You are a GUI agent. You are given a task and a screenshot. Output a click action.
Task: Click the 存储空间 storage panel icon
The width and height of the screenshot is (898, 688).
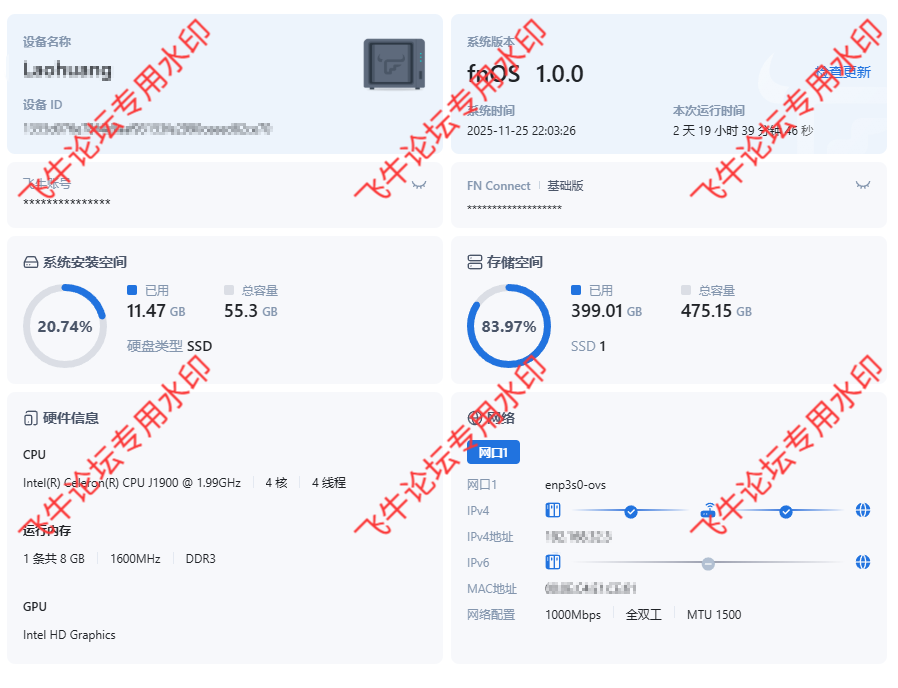click(x=473, y=262)
